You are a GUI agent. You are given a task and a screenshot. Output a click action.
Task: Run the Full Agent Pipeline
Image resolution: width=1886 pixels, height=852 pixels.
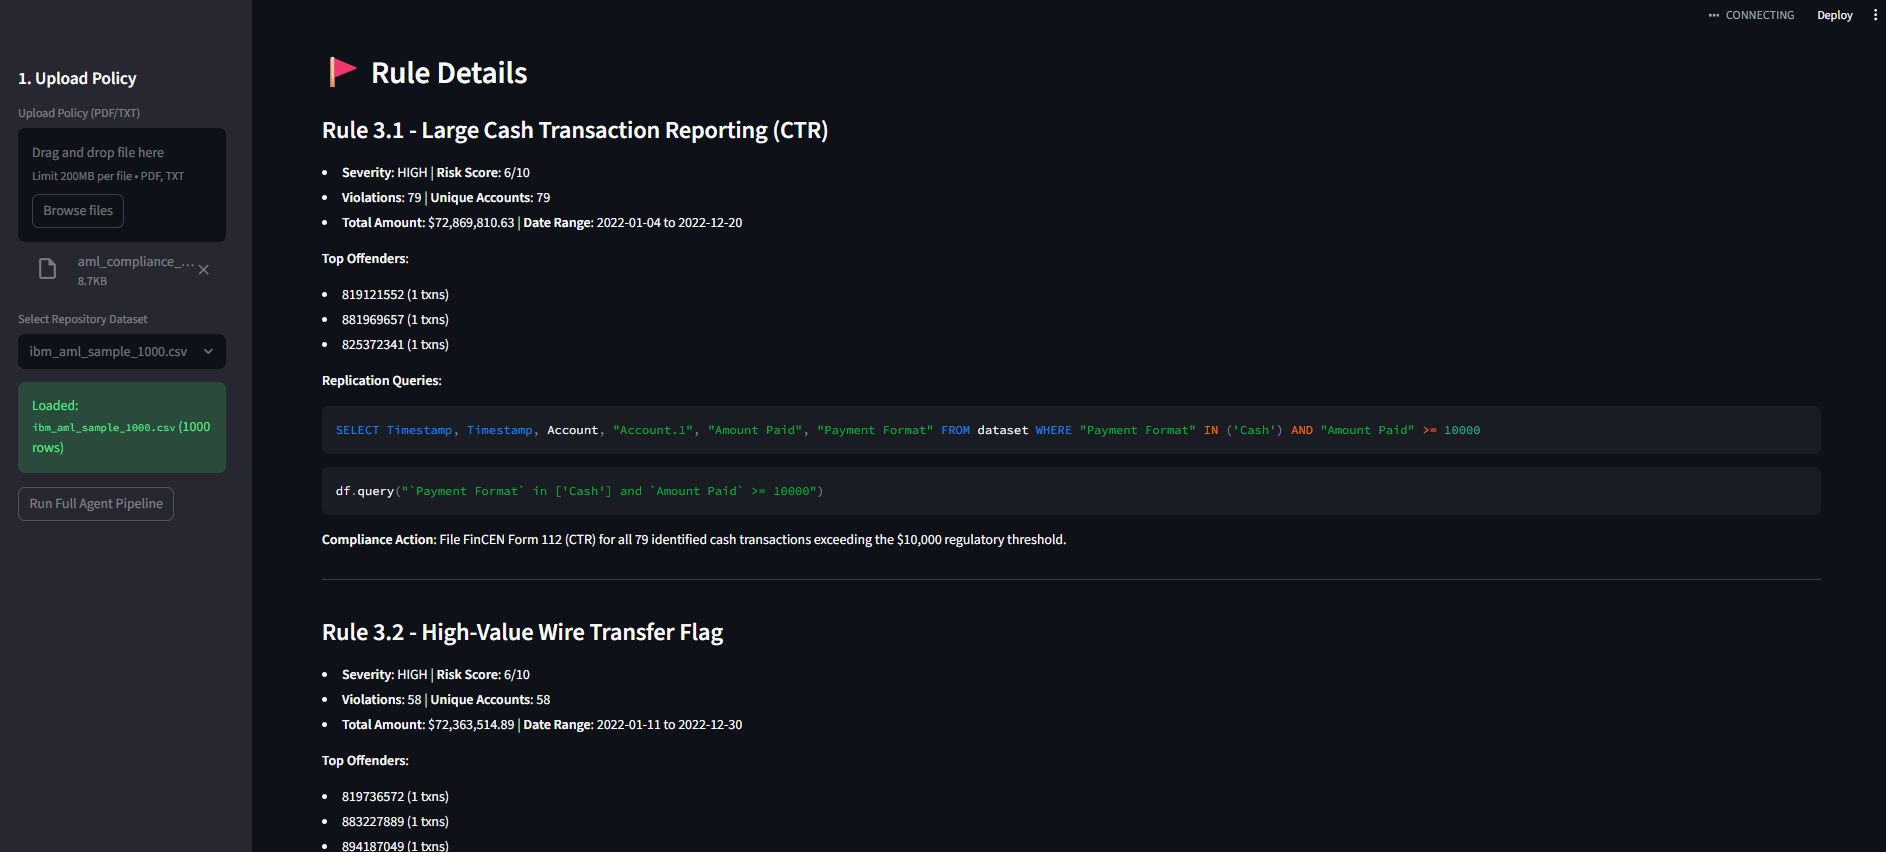[x=96, y=504]
